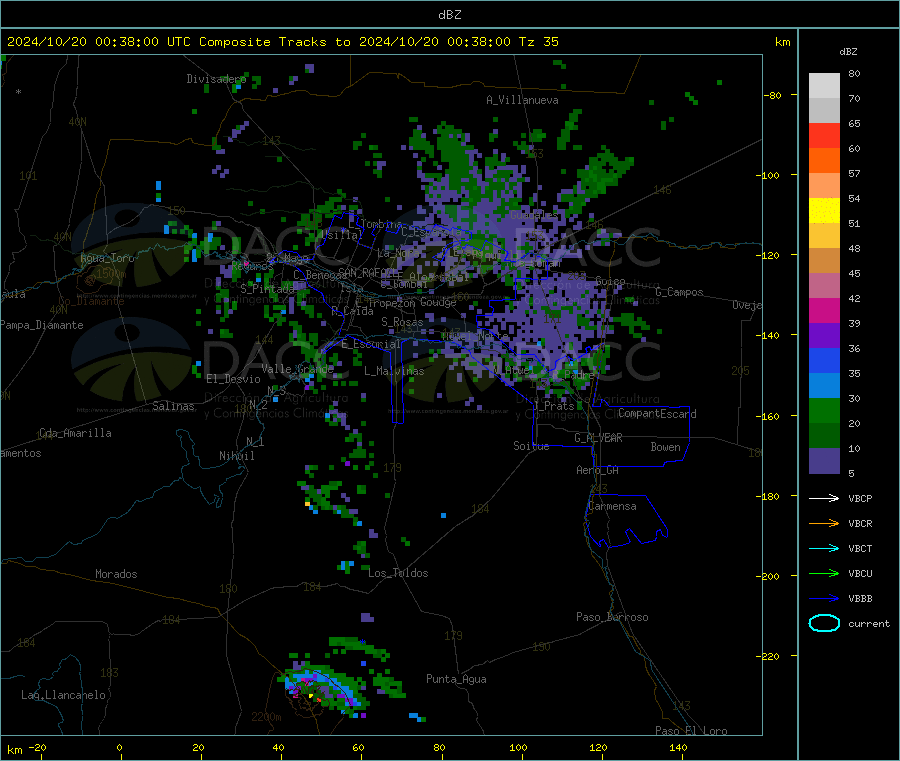Click the S_Rosas place label
Image resolution: width=900 pixels, height=761 pixels.
(402, 322)
